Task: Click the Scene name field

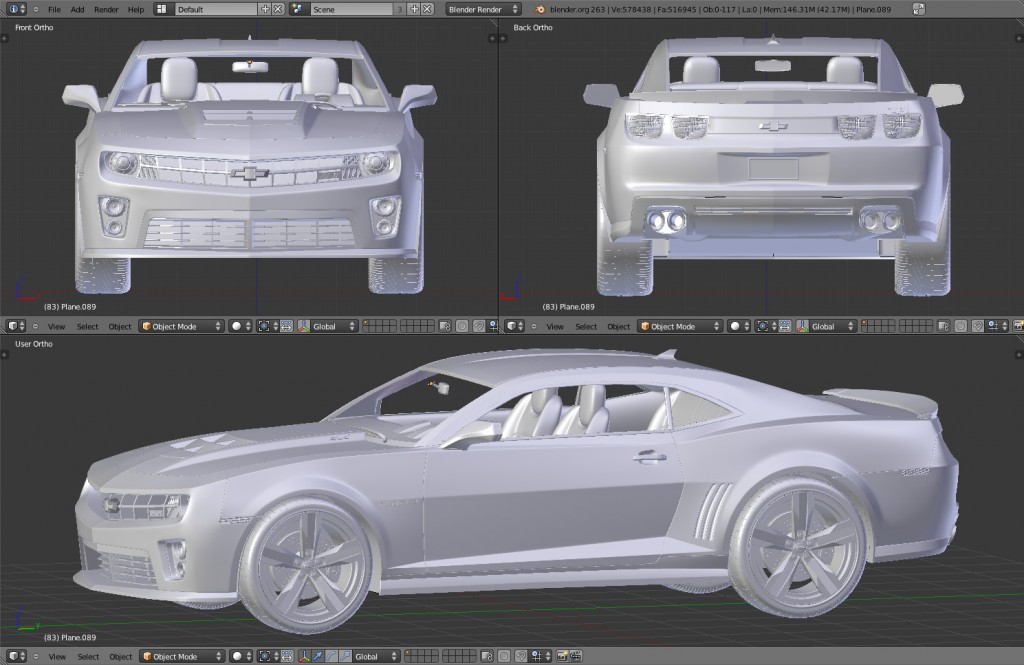Action: point(350,9)
